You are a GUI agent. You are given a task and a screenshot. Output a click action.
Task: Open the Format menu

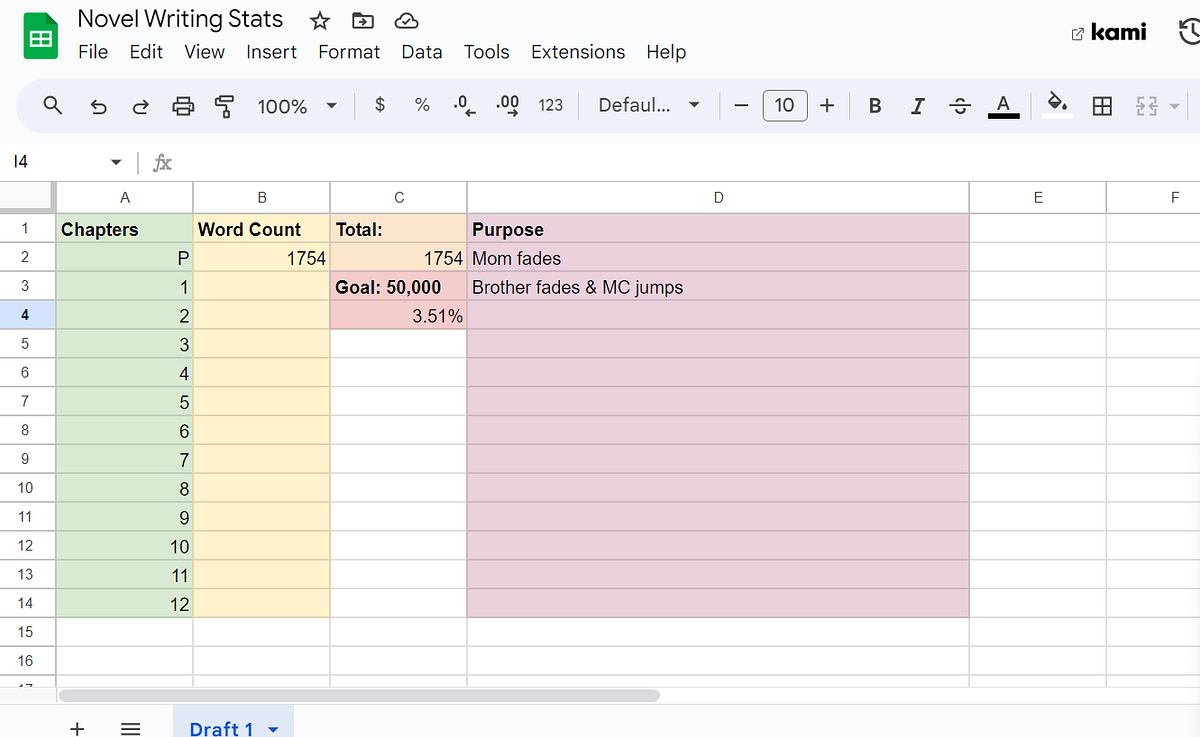349,52
